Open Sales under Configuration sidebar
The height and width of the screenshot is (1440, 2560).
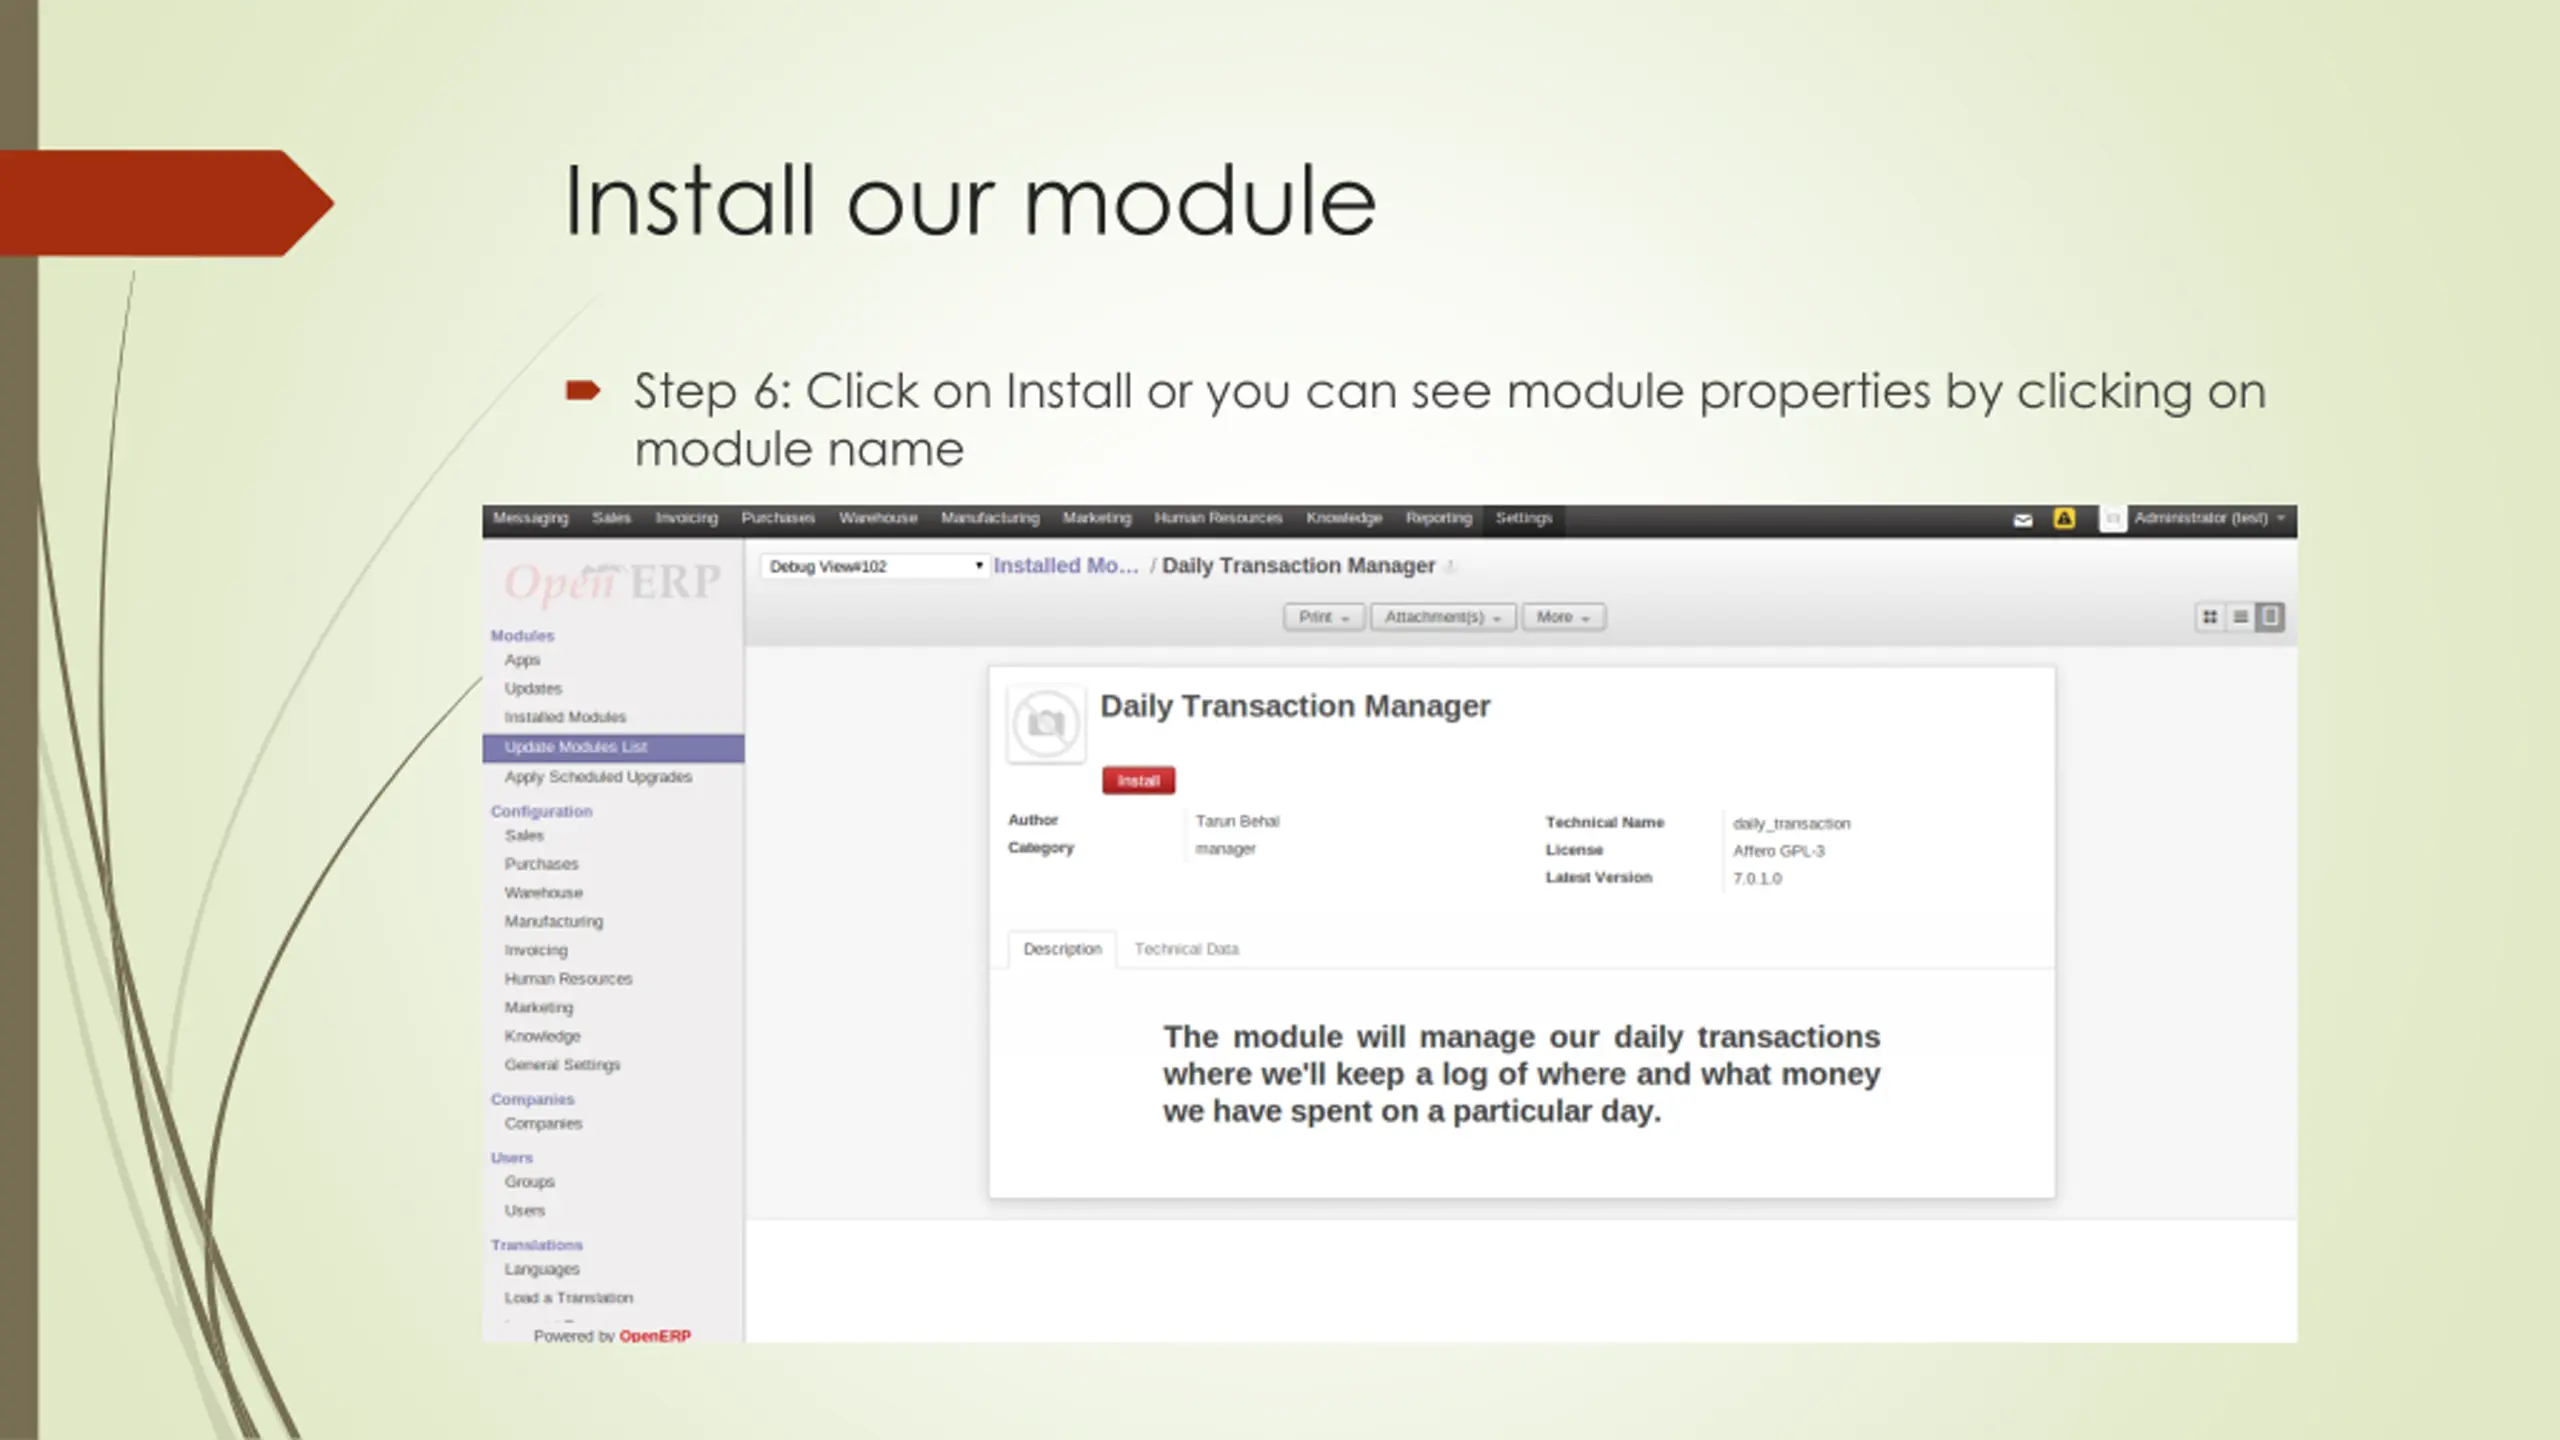click(x=524, y=836)
